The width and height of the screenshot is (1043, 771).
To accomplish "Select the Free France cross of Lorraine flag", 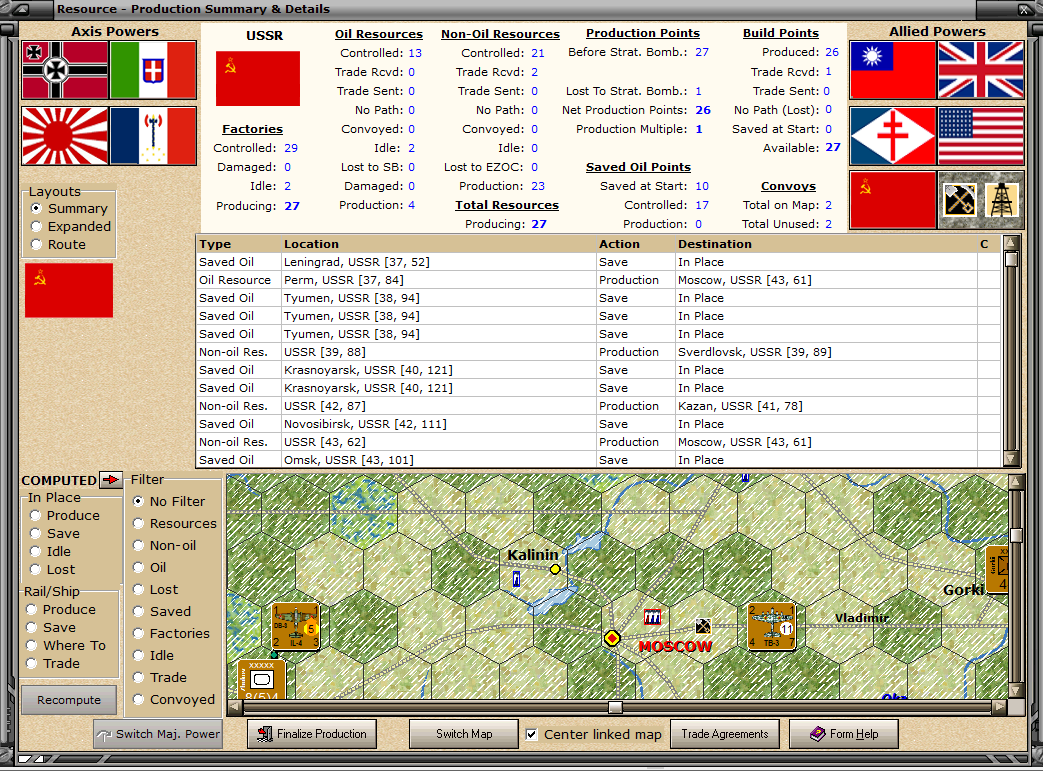I will click(893, 136).
